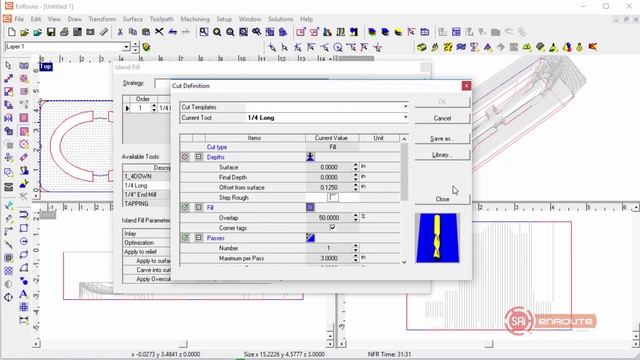640x360 pixels.
Task: Click the Overlap percentage stepper
Action: point(356,218)
